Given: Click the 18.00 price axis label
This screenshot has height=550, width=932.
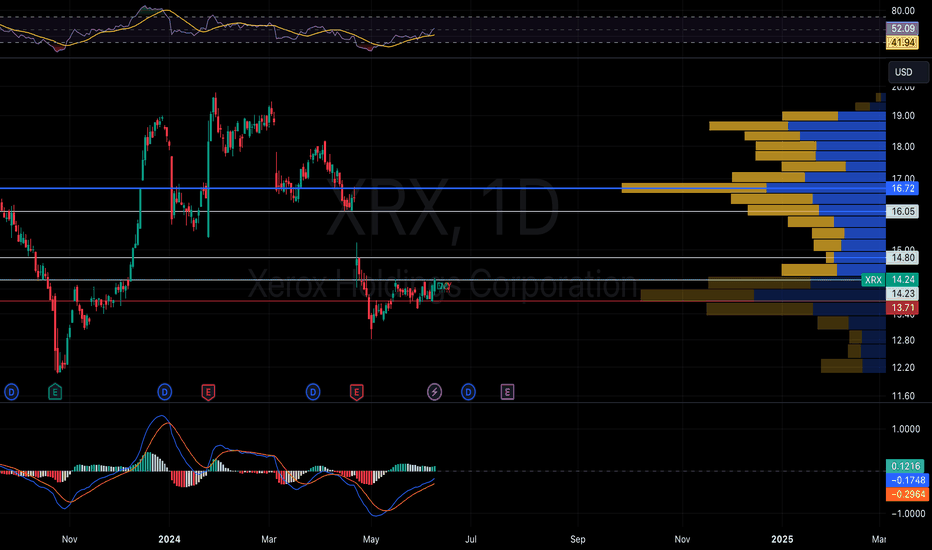Looking at the screenshot, I should [903, 147].
